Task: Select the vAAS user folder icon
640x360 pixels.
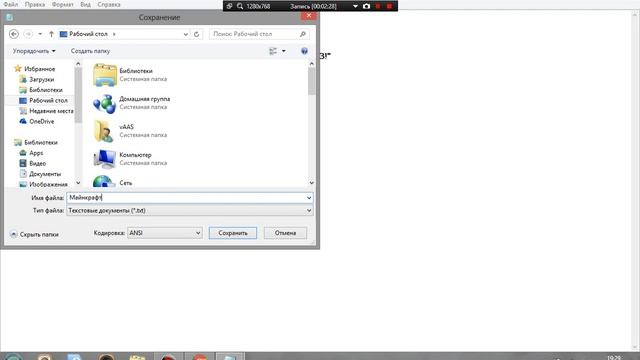Action: [103, 131]
